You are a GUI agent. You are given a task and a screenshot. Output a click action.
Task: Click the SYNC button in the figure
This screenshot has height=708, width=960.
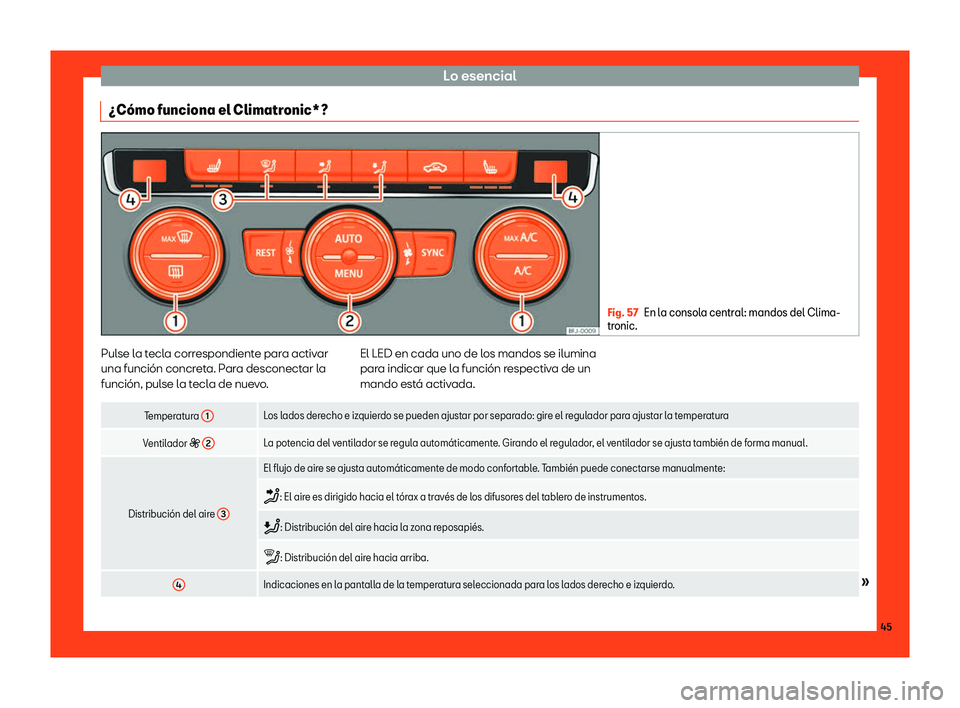pyautogui.click(x=433, y=252)
